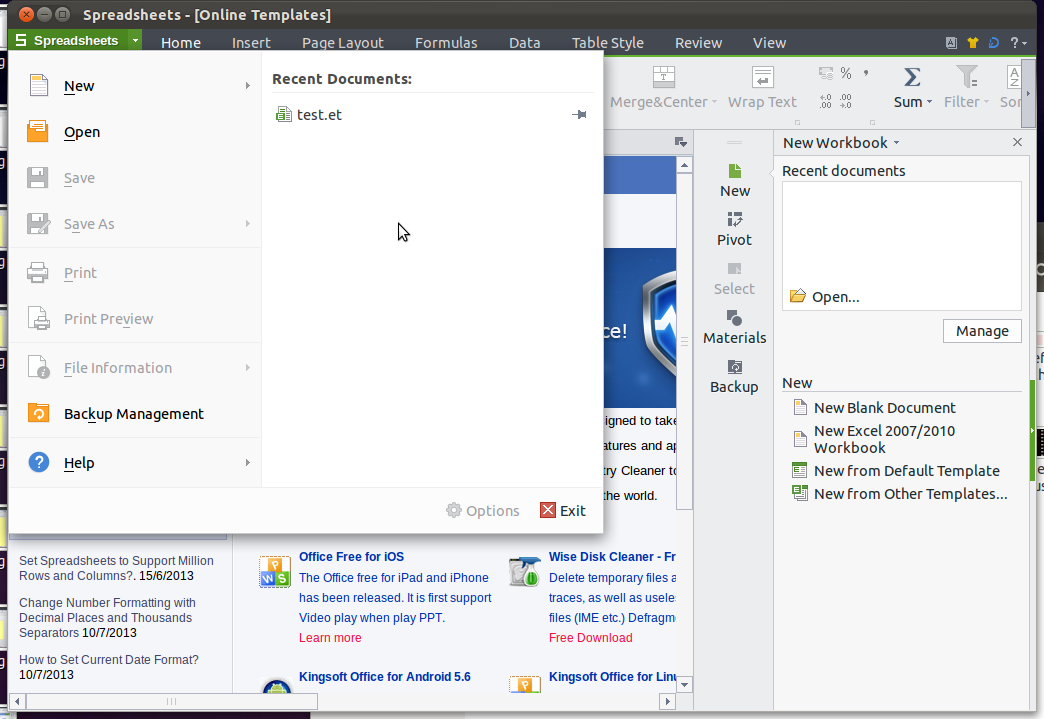
Task: Click Kingsoft Office for Android 5.6 link
Action: [x=384, y=676]
